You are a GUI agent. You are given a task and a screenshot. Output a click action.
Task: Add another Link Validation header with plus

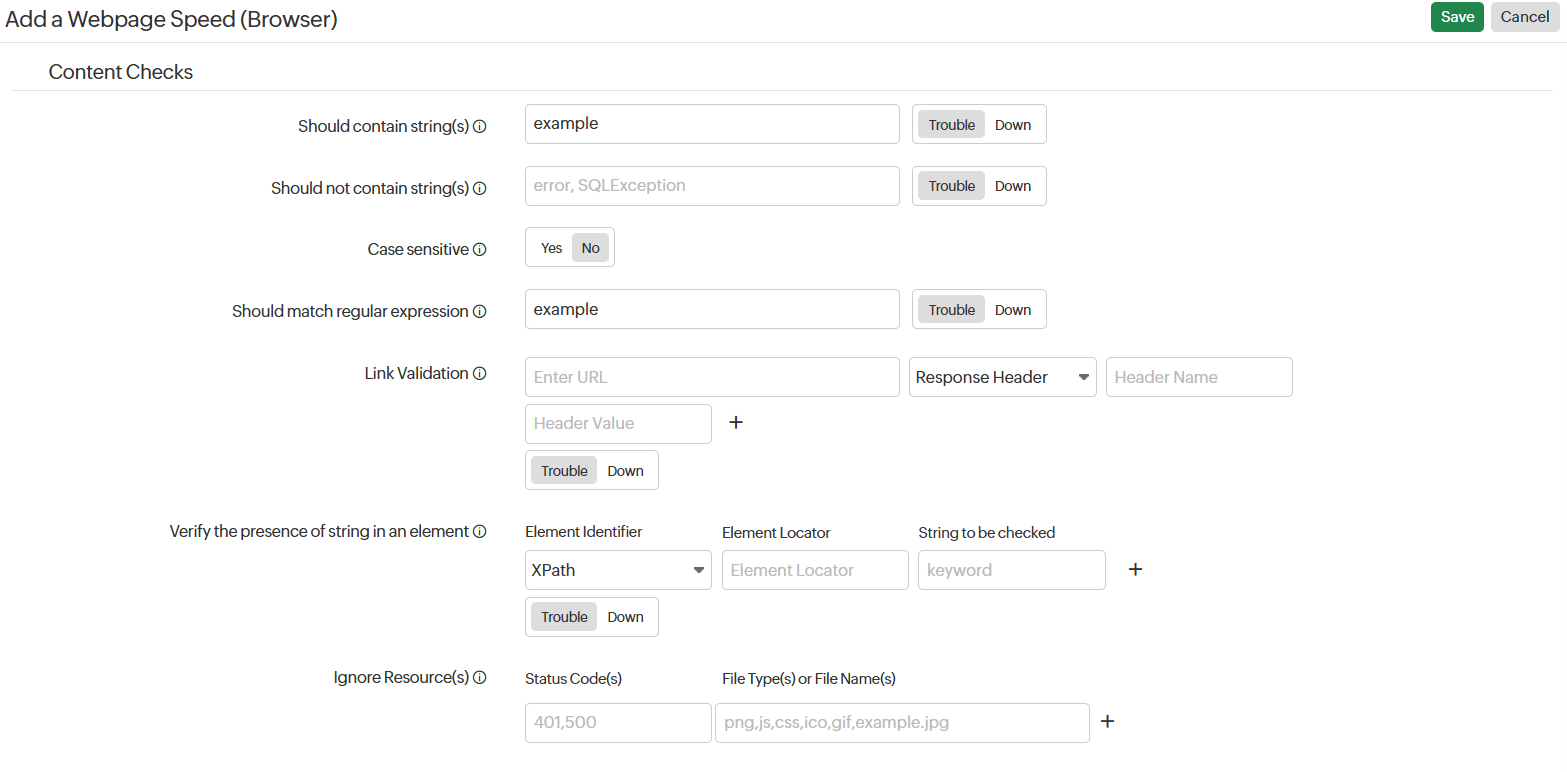(736, 423)
